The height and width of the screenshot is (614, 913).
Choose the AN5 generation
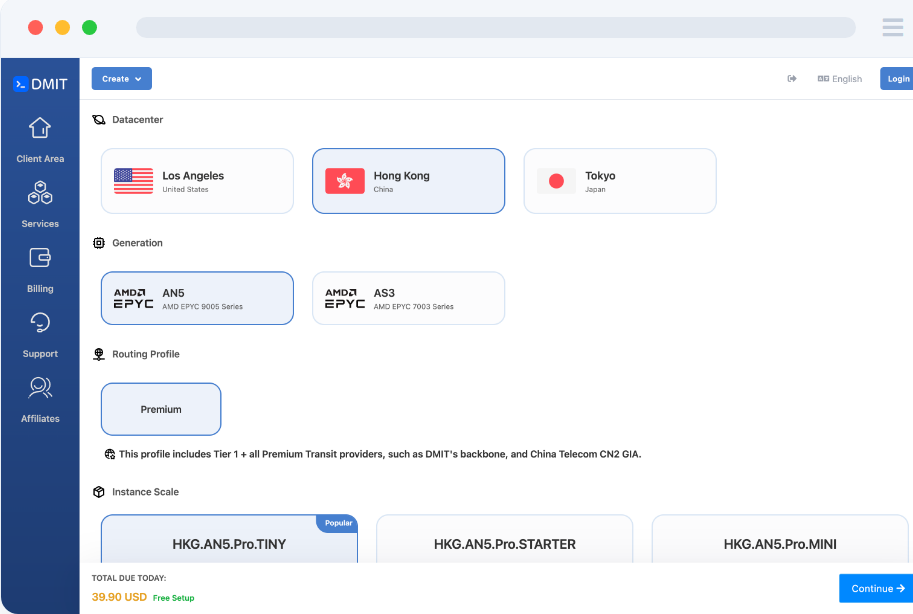[197, 298]
